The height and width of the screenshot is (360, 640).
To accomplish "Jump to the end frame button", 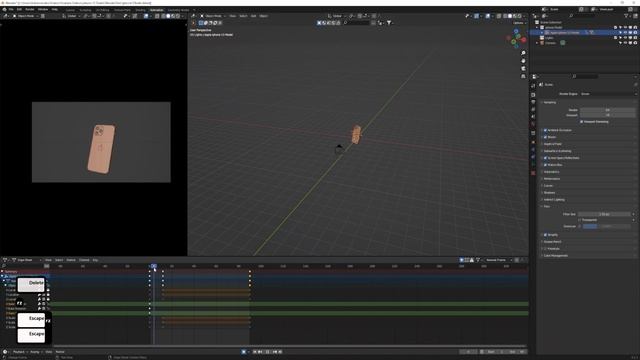I will click(x=280, y=352).
